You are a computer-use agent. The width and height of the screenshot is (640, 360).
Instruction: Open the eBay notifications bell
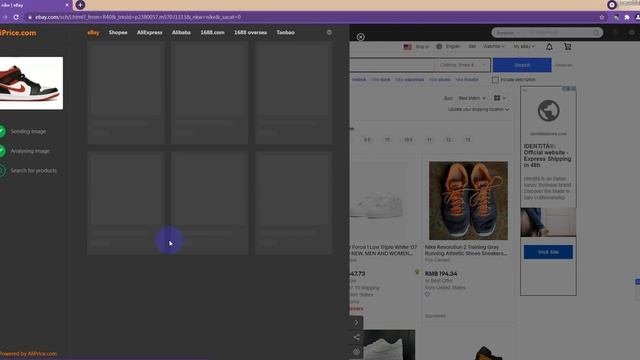(x=549, y=47)
